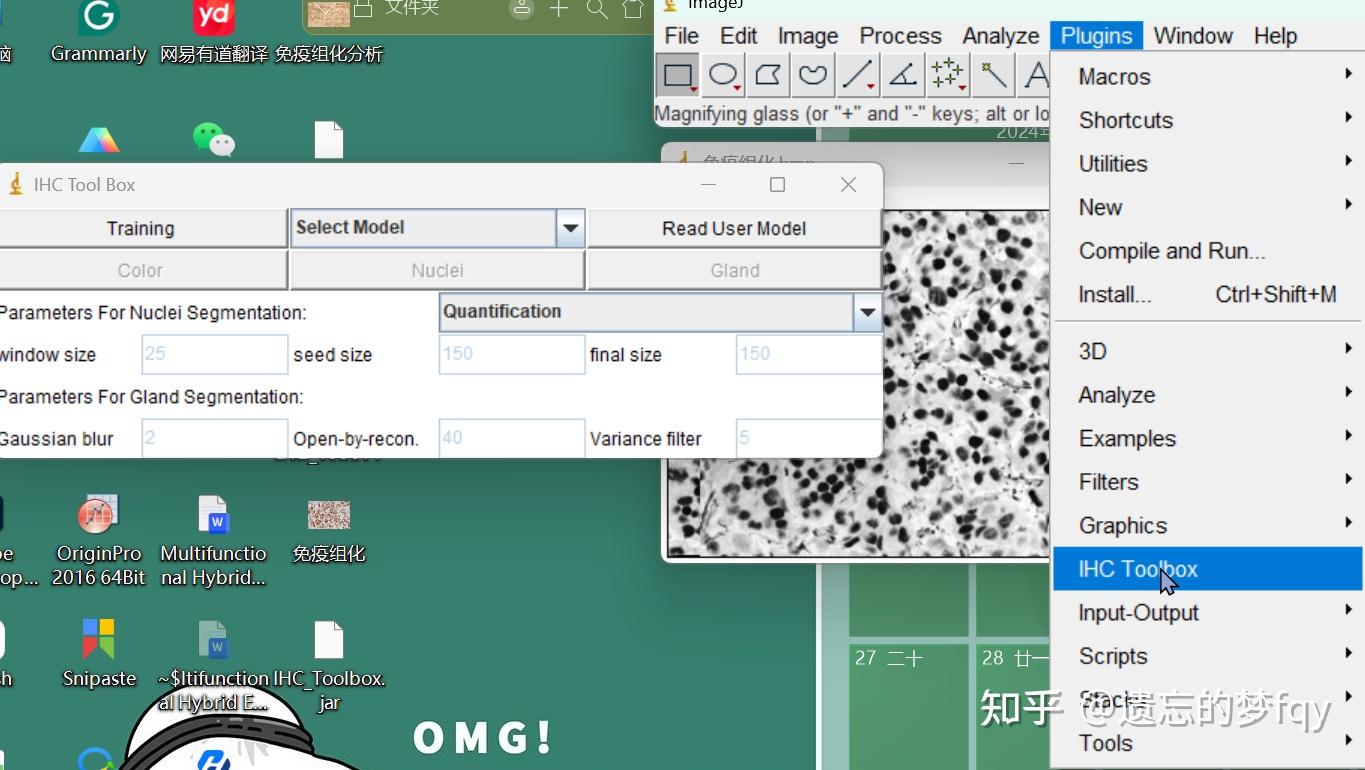The height and width of the screenshot is (770, 1365).
Task: Select the Polygon selection tool
Action: [x=768, y=75]
